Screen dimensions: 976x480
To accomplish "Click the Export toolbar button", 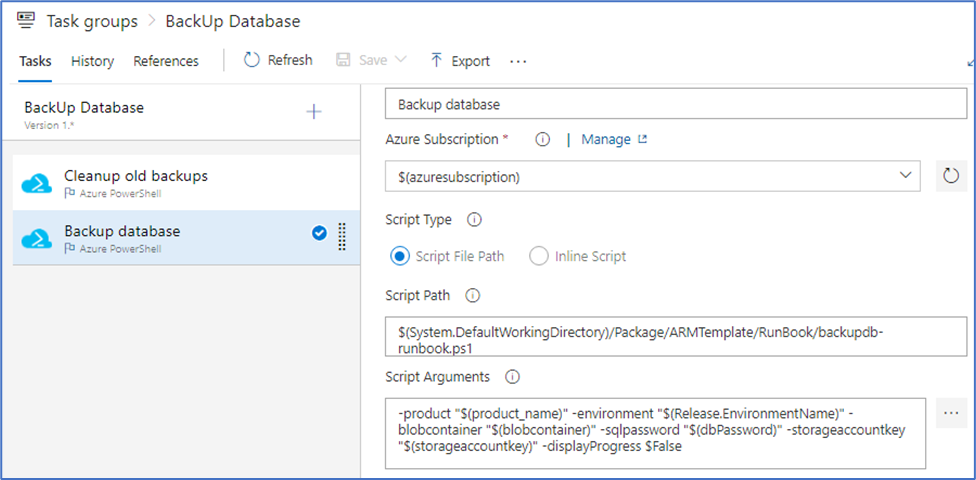I will [460, 61].
